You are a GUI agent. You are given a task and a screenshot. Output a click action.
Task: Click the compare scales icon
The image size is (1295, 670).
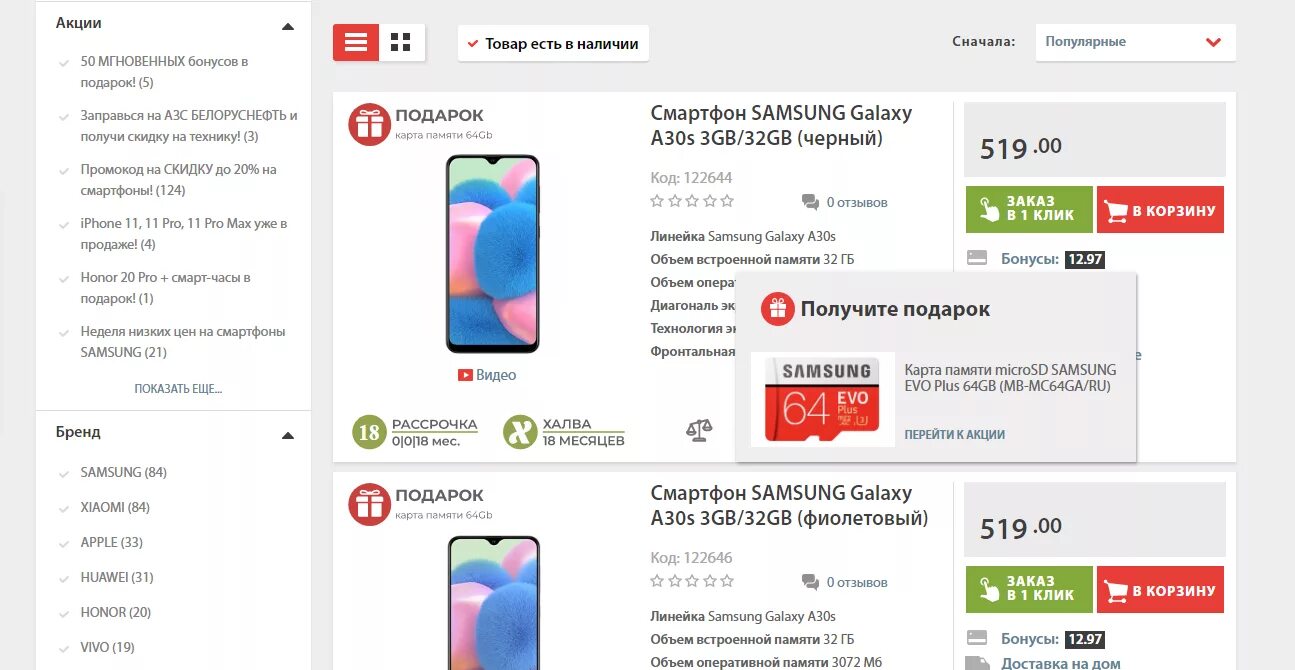pos(699,431)
